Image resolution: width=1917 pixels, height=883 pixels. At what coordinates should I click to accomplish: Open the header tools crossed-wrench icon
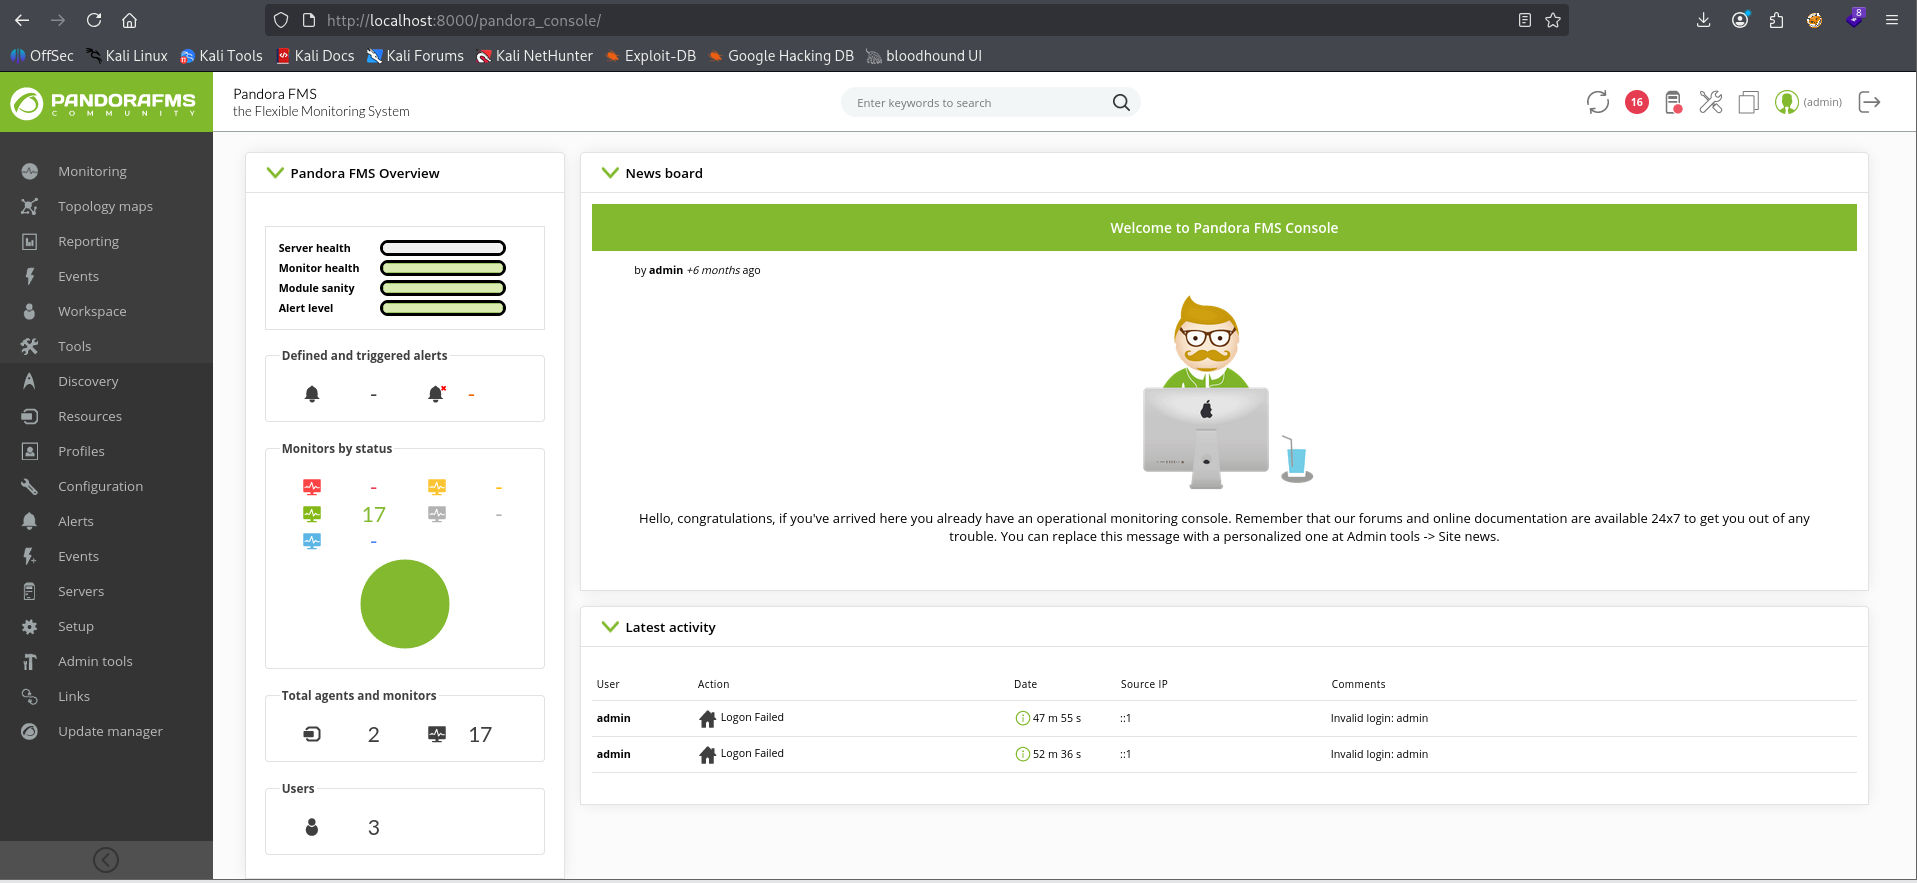[x=1711, y=102]
